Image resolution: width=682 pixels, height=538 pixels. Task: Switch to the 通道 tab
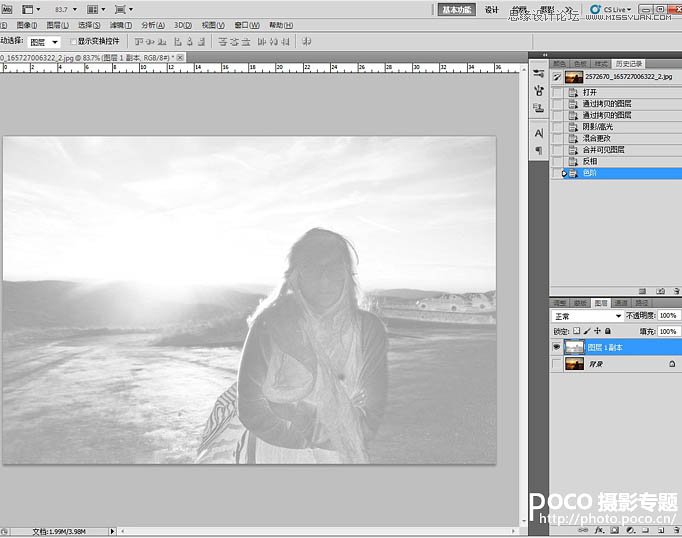(x=621, y=302)
